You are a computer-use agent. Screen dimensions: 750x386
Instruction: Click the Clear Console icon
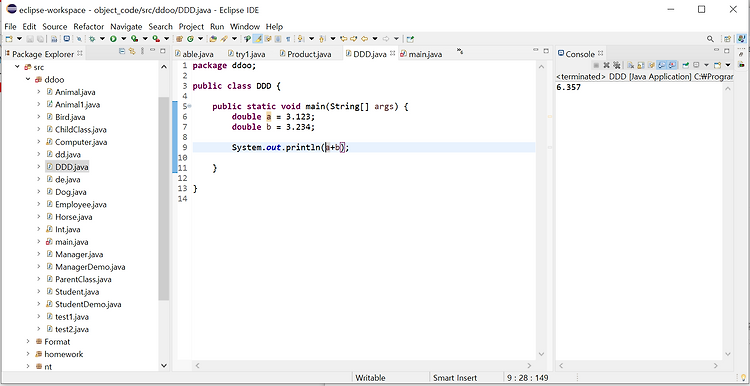click(x=631, y=65)
